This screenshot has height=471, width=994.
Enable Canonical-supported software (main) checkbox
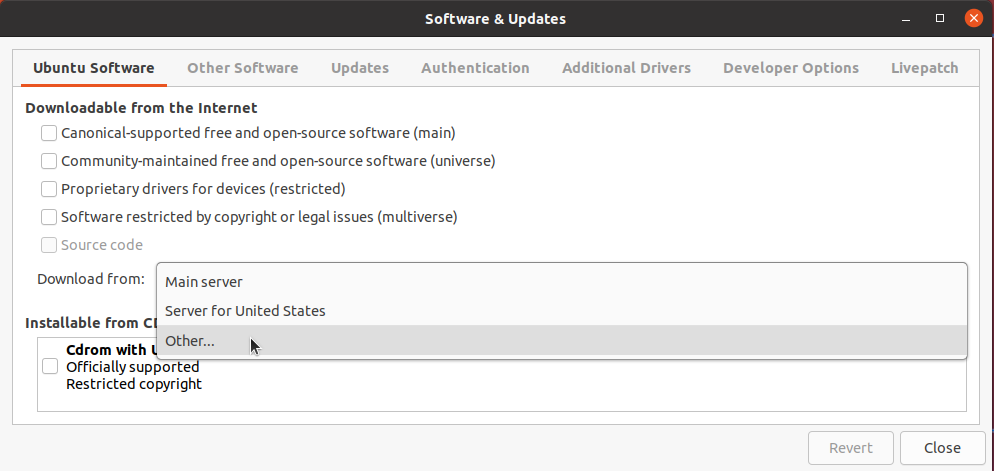coord(49,133)
